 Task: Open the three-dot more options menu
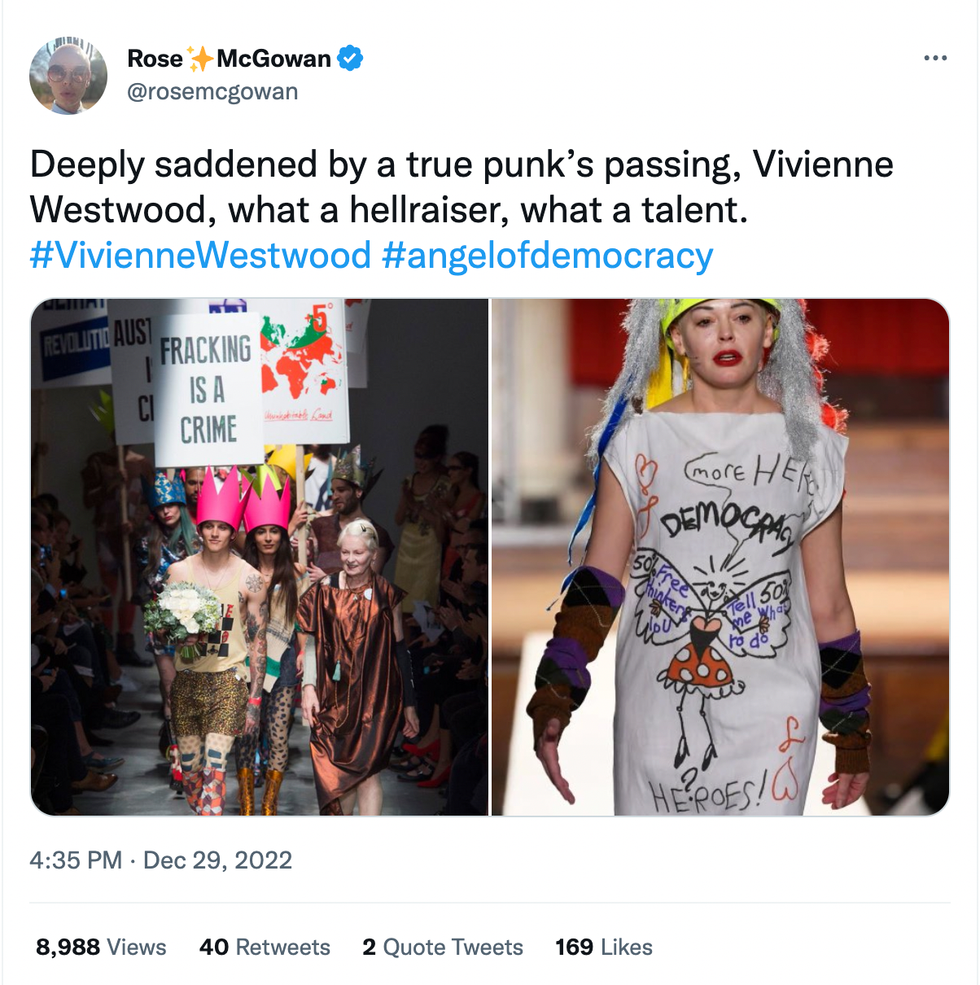(935, 58)
